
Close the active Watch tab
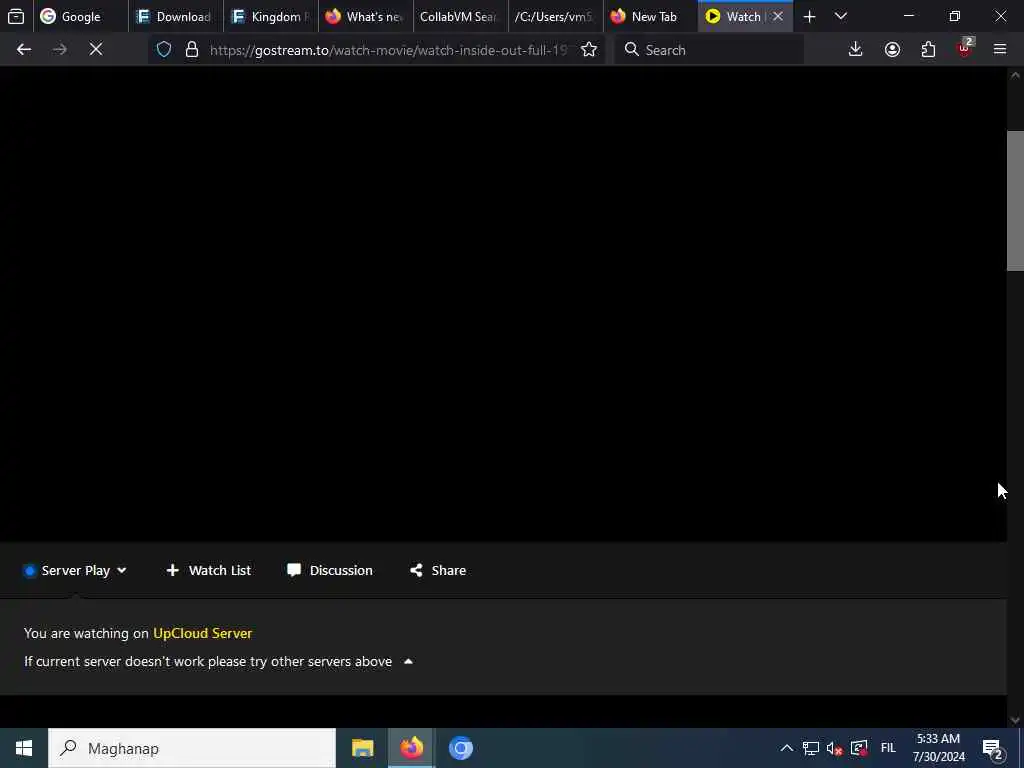[778, 16]
